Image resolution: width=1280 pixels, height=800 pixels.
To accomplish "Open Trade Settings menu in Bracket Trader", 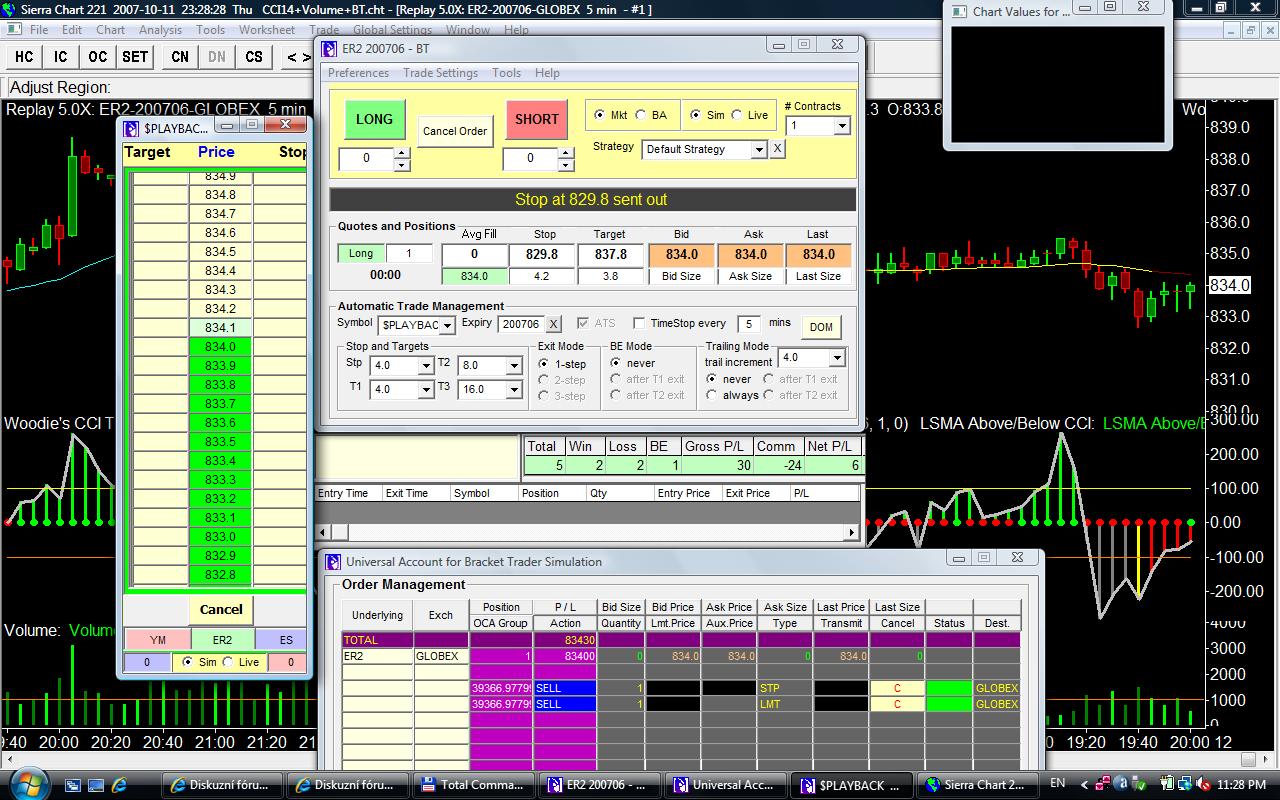I will pyautogui.click(x=440, y=73).
